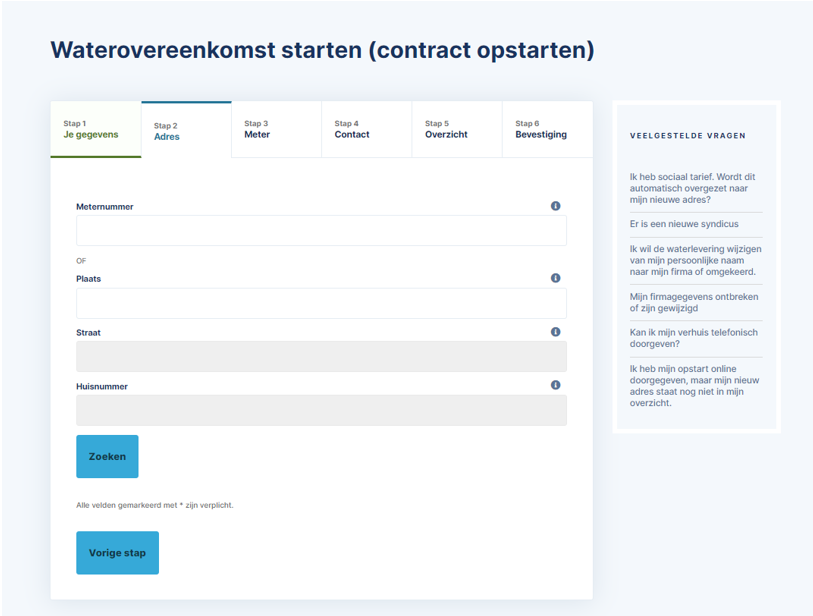The height and width of the screenshot is (616, 813).
Task: Click the info icon next to Plaats
Action: pyautogui.click(x=555, y=278)
